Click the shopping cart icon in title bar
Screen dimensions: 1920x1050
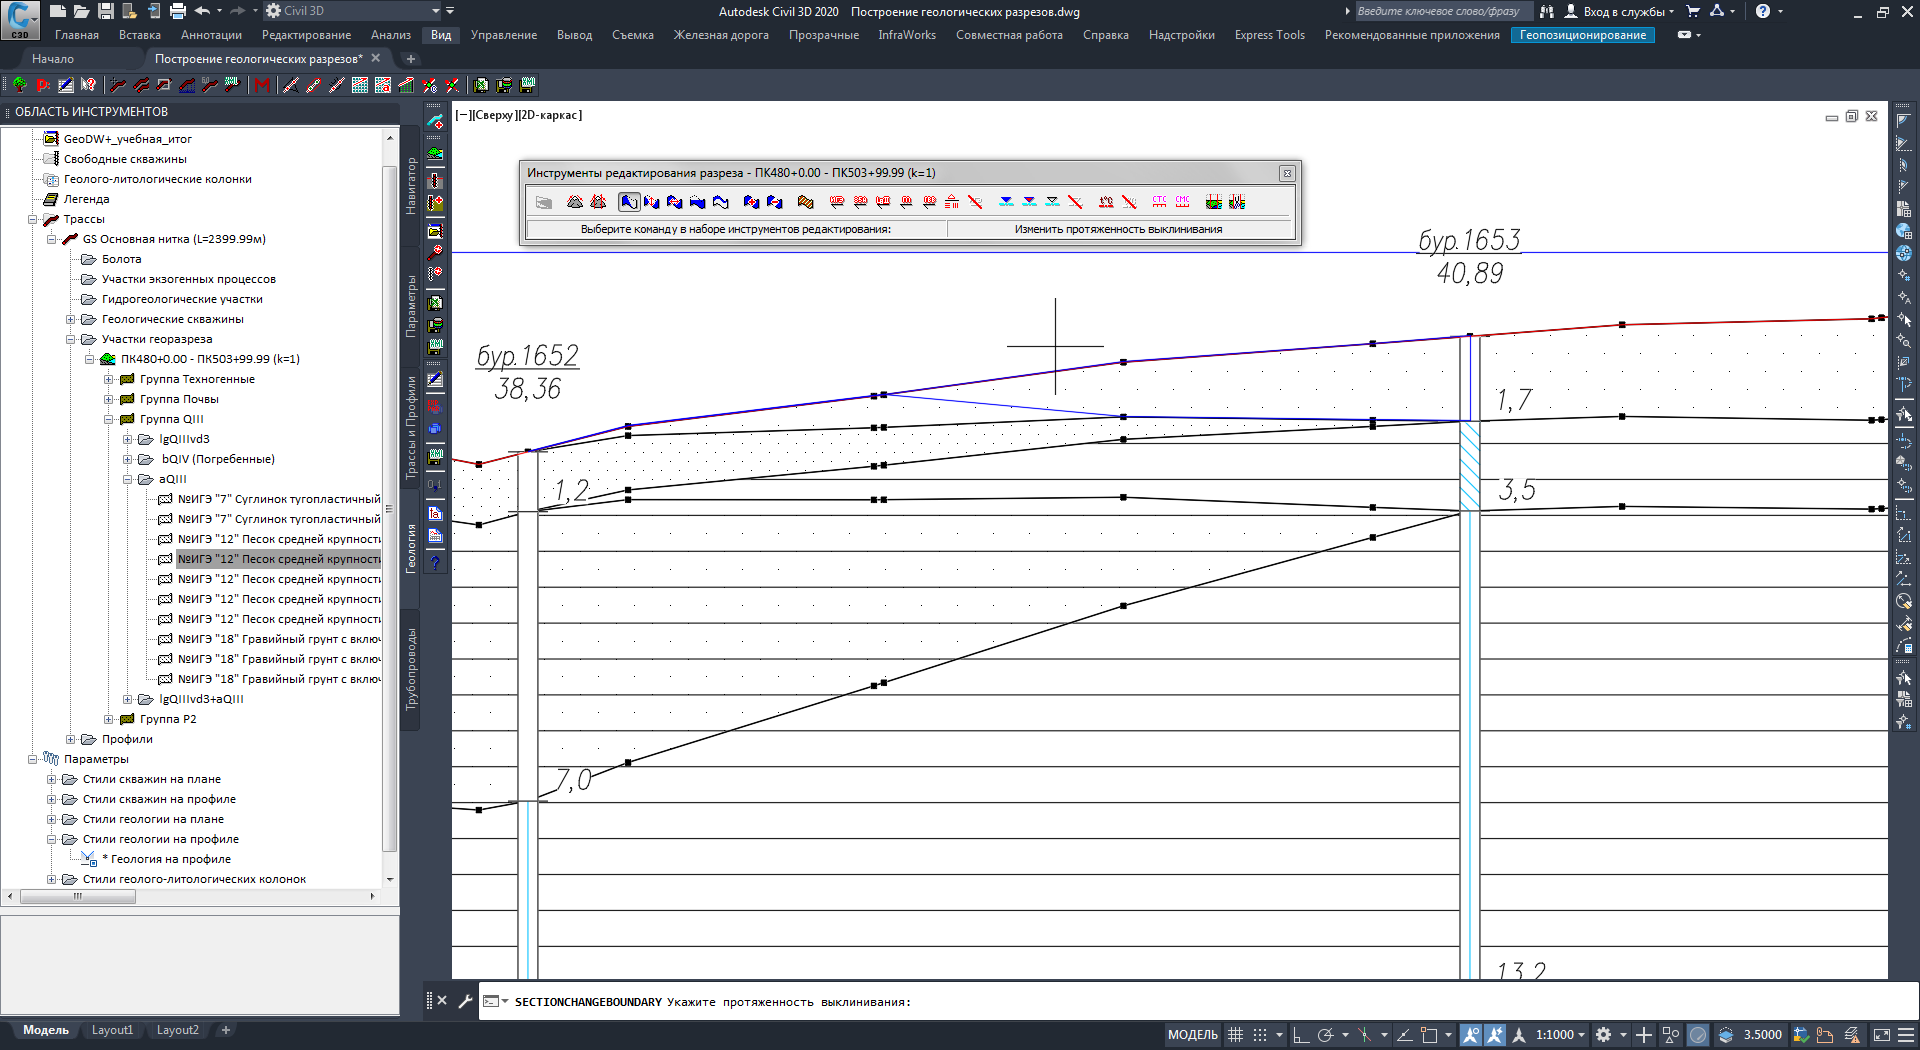pos(1693,11)
